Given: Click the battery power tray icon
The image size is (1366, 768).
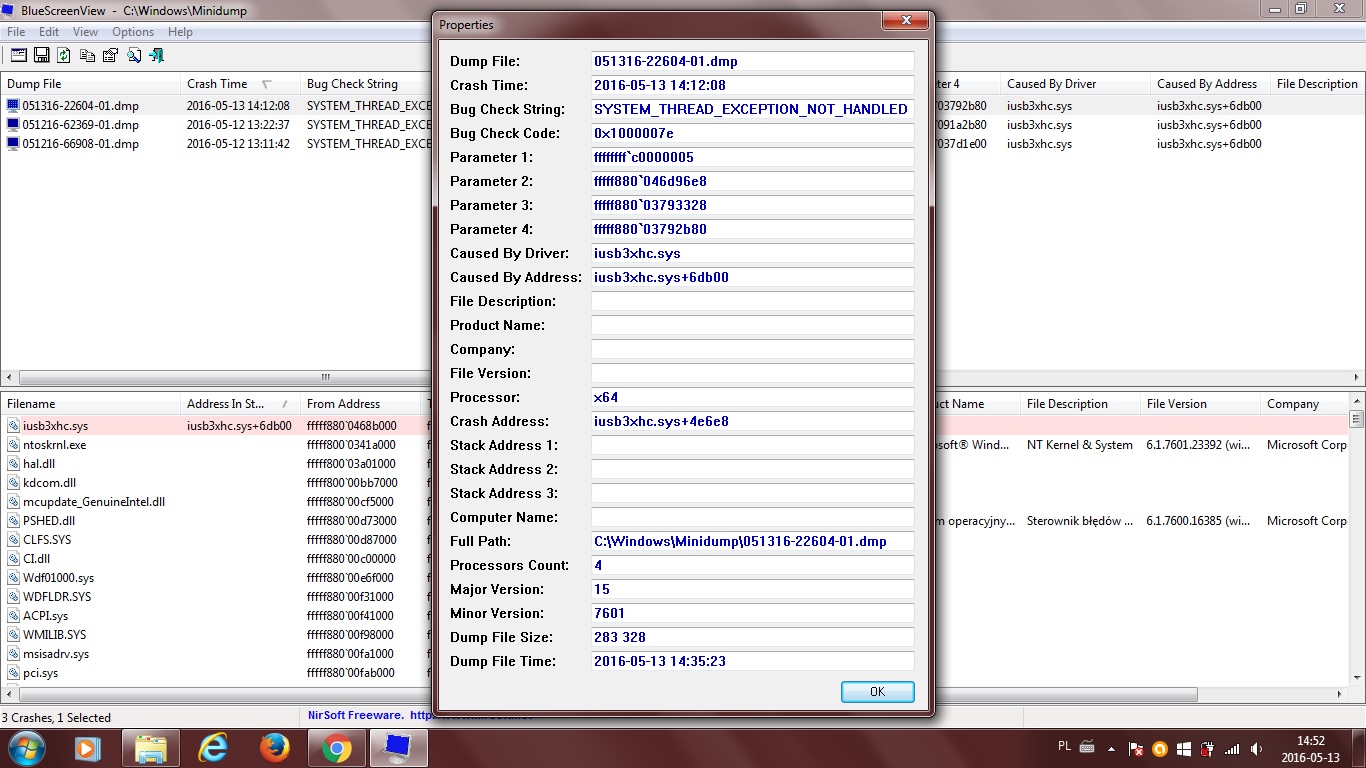Looking at the screenshot, I should [x=1208, y=748].
